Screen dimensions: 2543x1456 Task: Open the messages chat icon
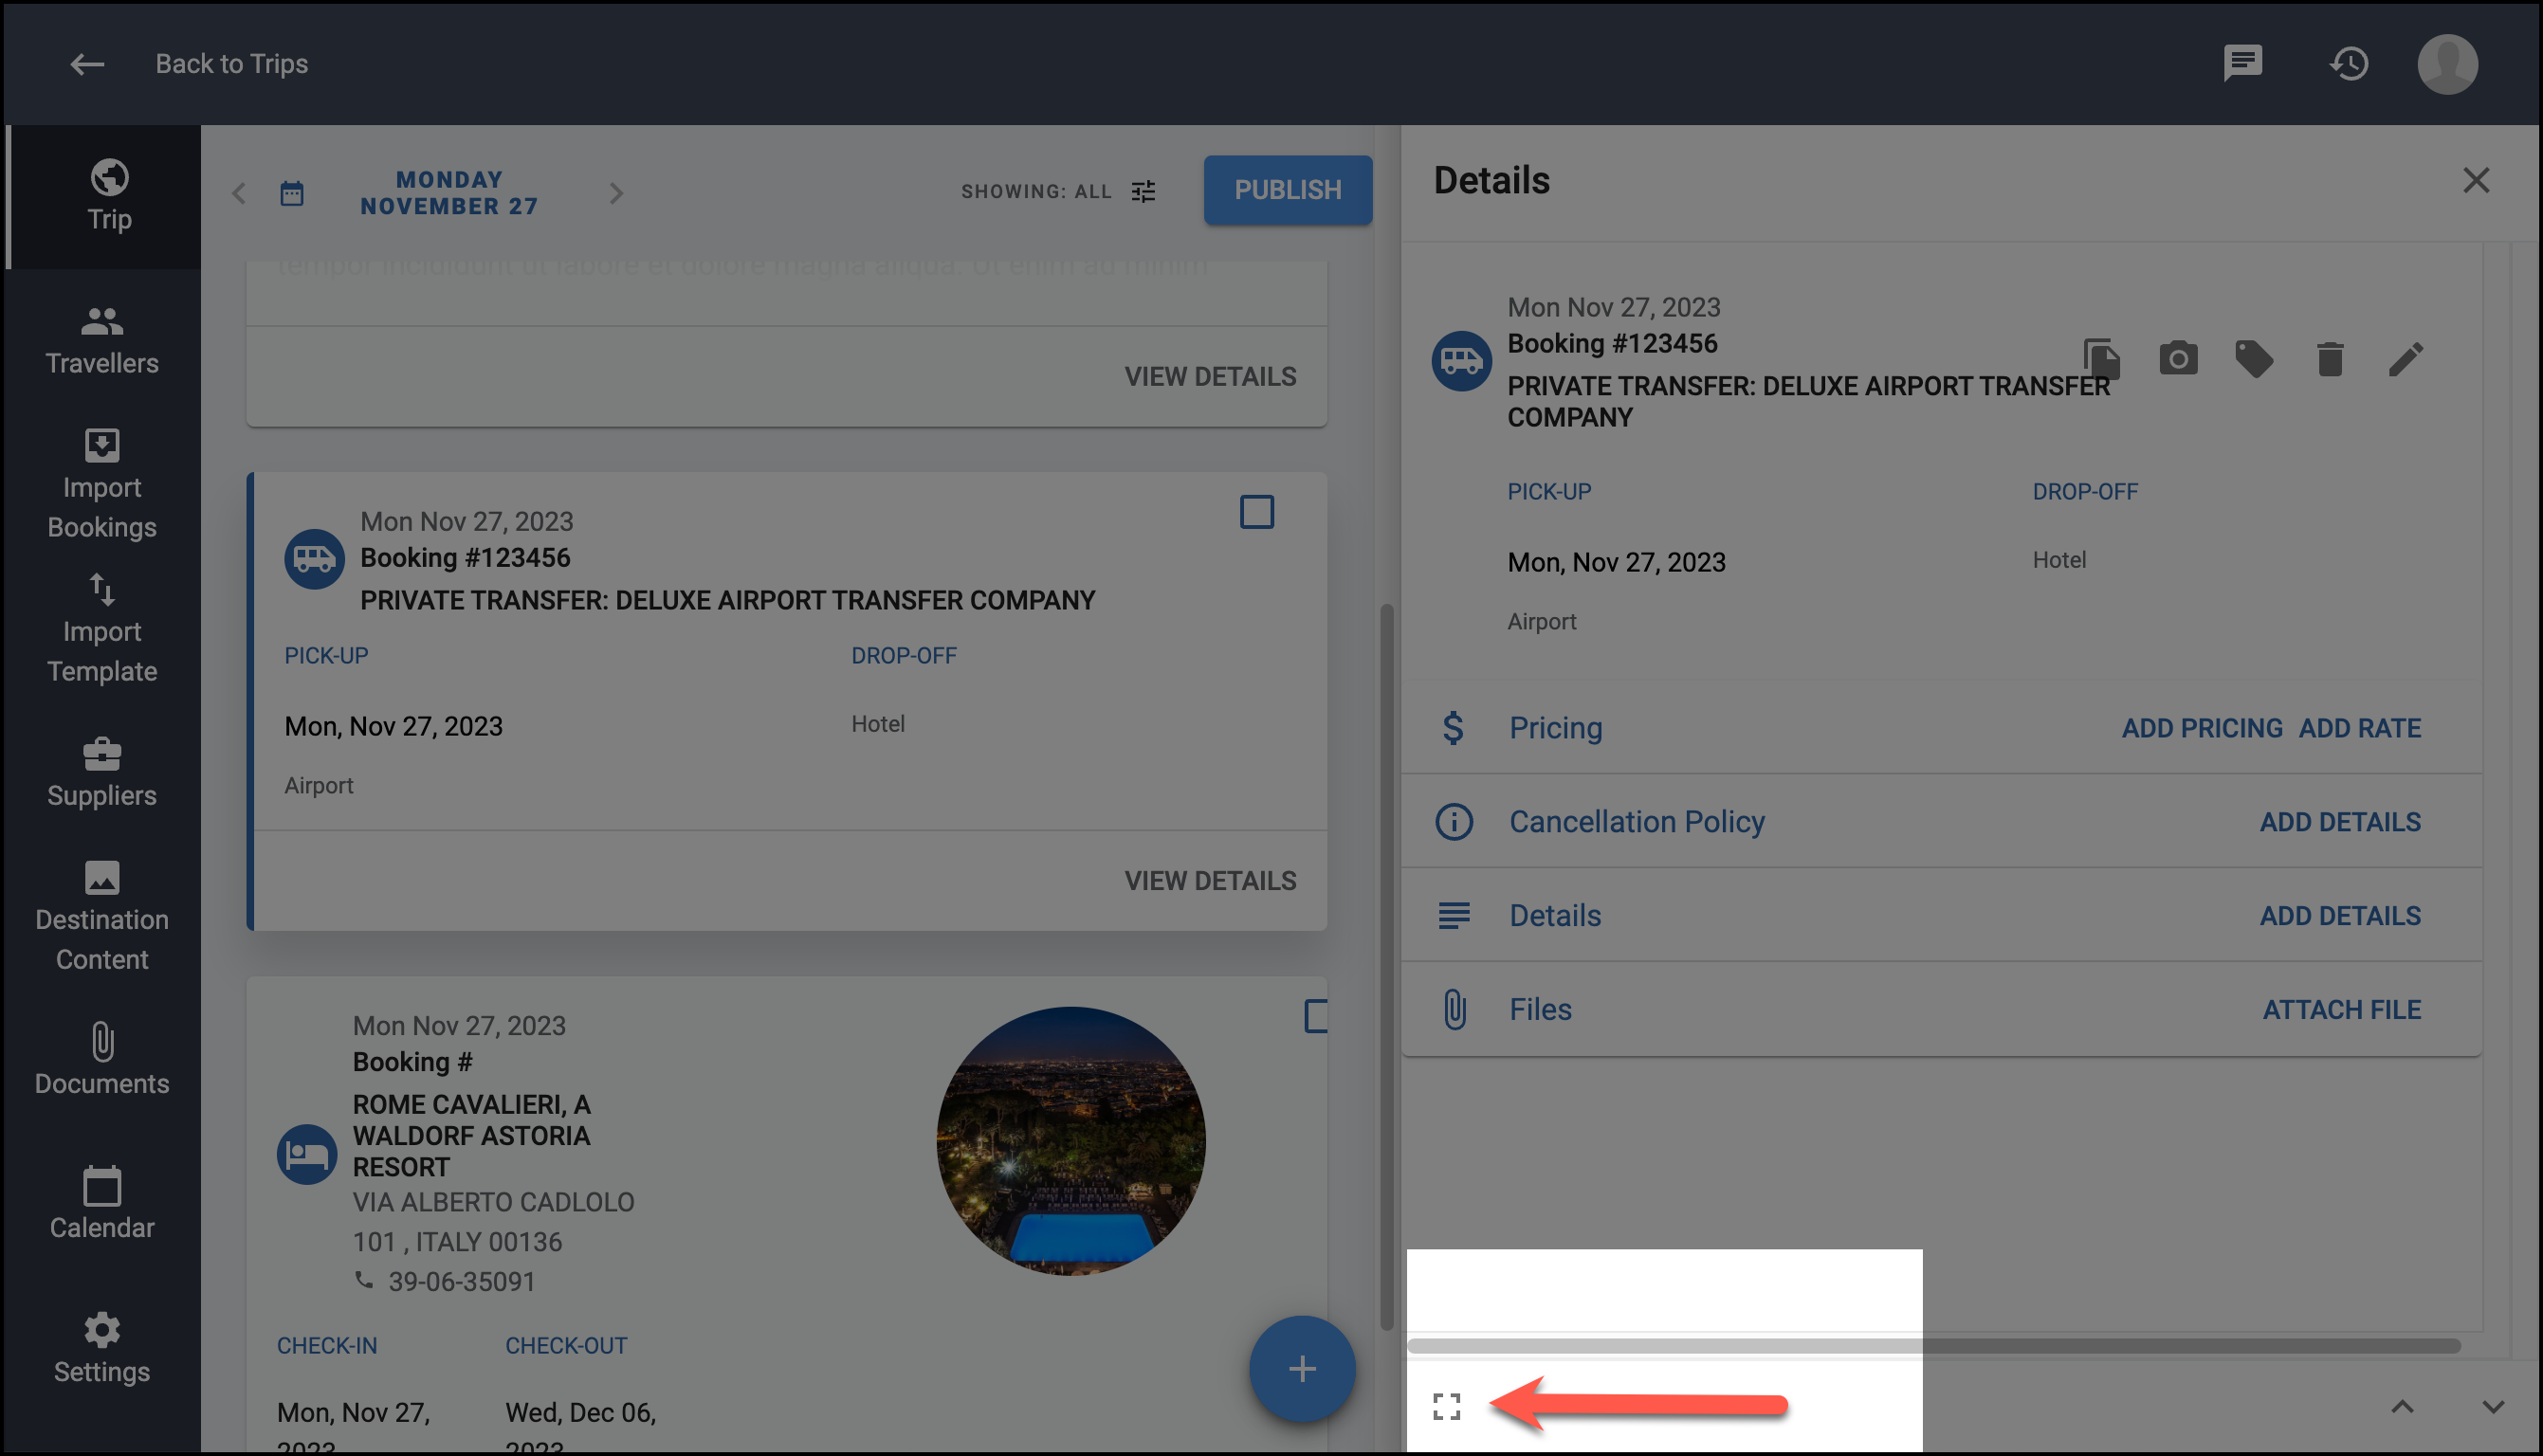[x=2242, y=64]
